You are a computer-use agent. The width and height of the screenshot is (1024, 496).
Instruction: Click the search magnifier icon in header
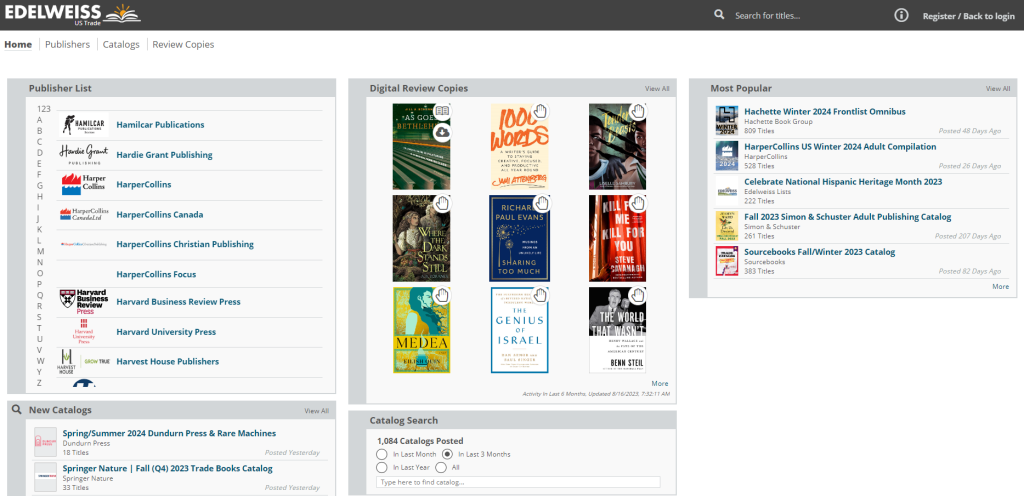tap(719, 15)
